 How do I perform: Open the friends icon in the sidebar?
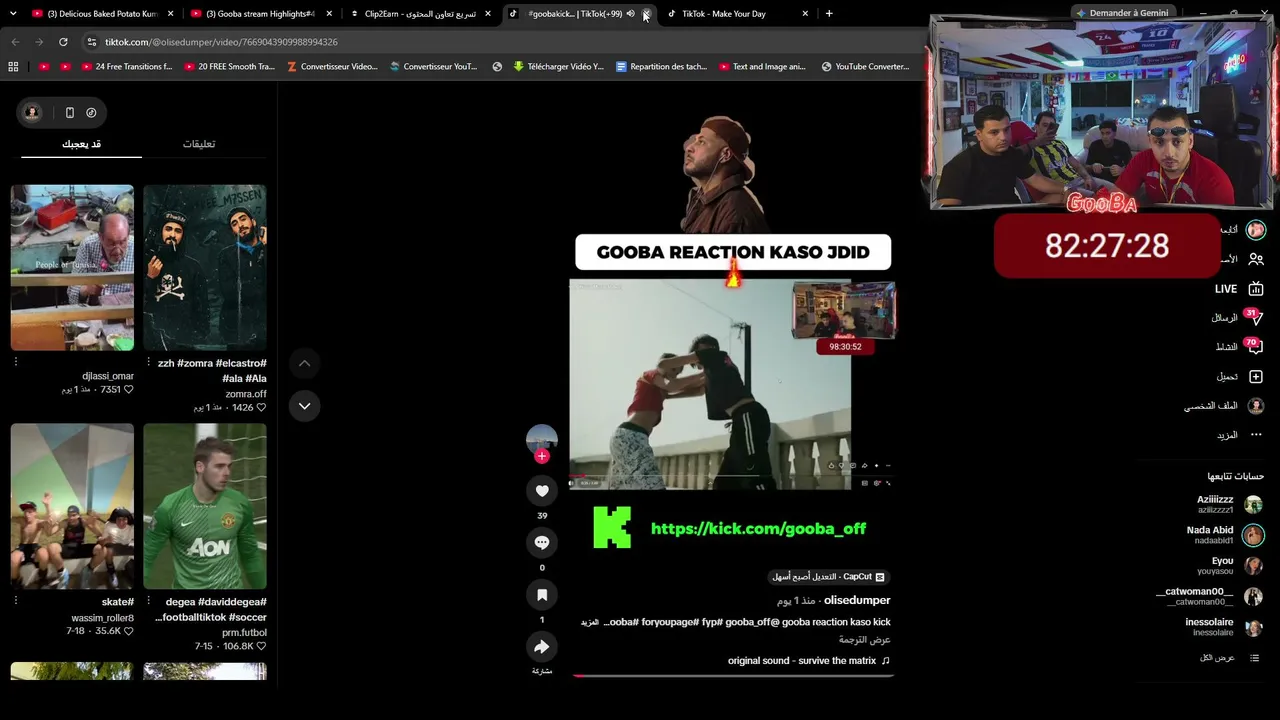[x=1256, y=259]
